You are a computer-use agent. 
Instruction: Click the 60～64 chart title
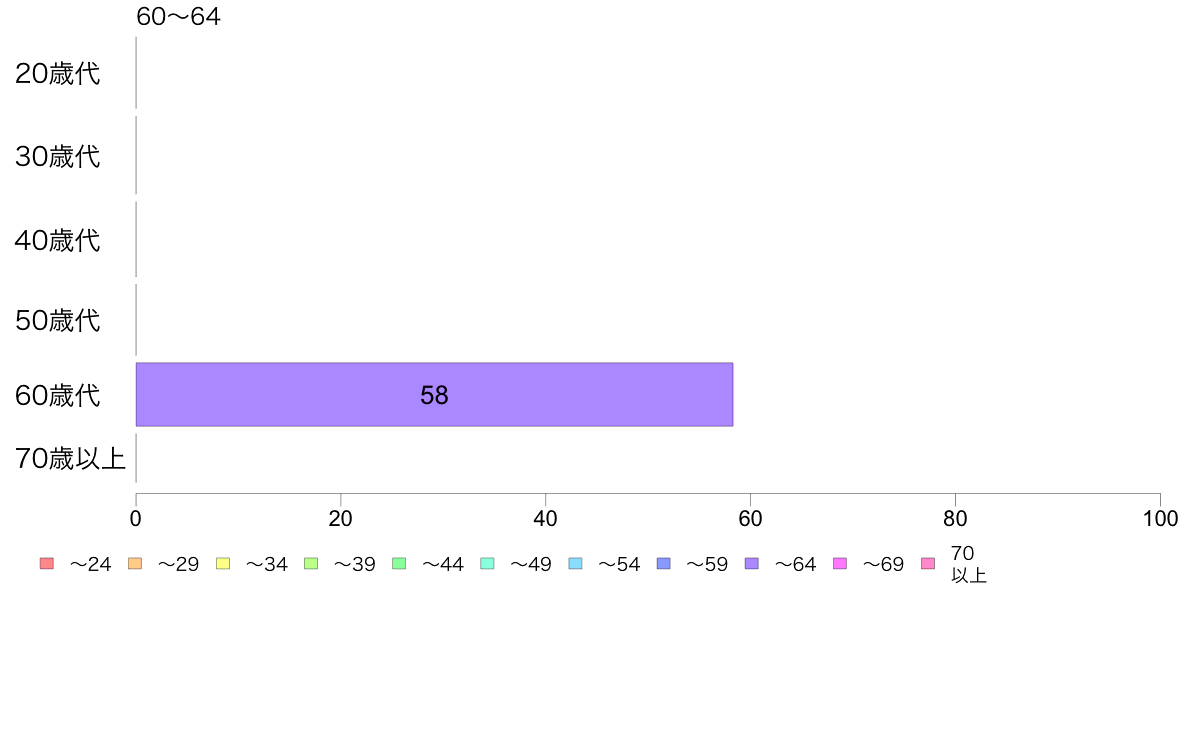[x=178, y=16]
